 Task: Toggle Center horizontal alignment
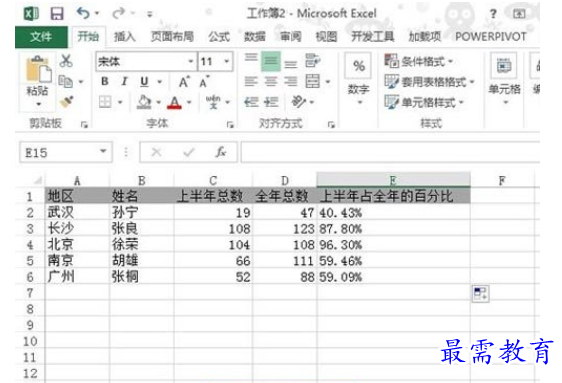tap(271, 82)
